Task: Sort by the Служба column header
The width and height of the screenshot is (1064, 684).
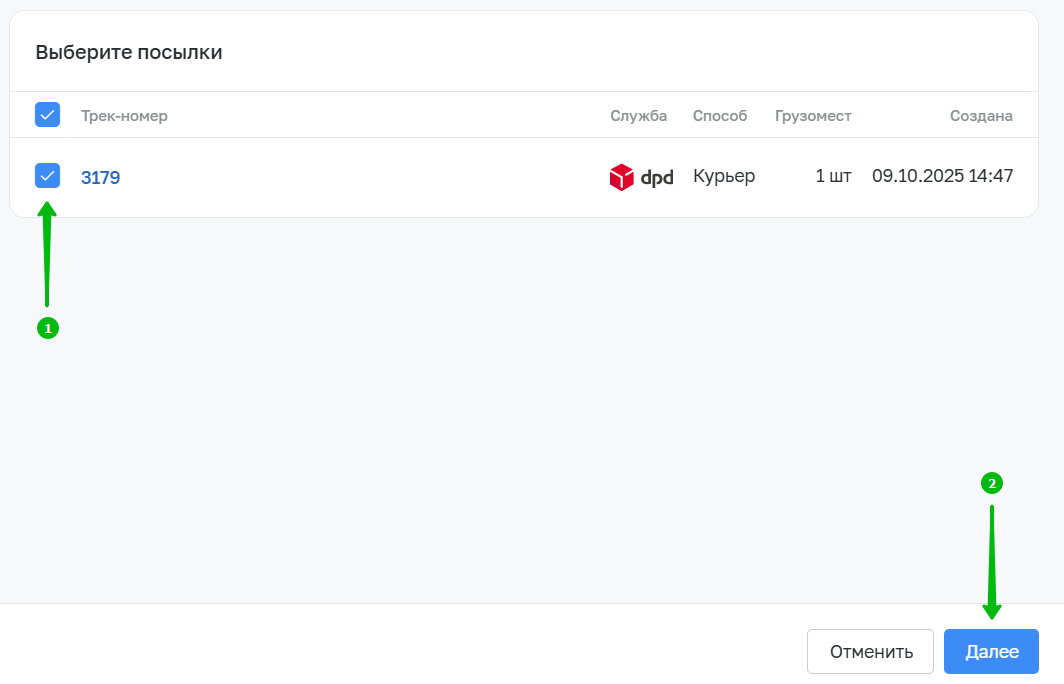Action: click(639, 116)
